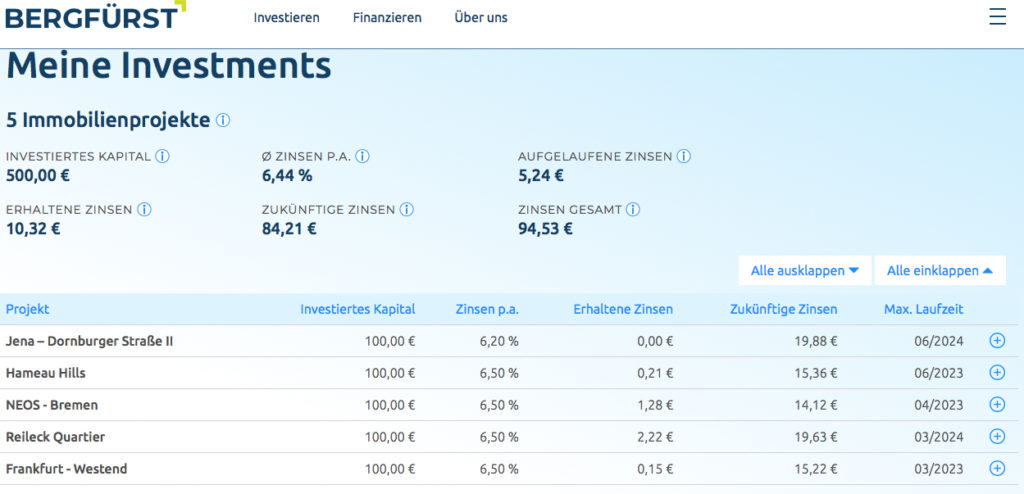
Task: Click 1,28 € received interest cell
Action: pyautogui.click(x=655, y=405)
